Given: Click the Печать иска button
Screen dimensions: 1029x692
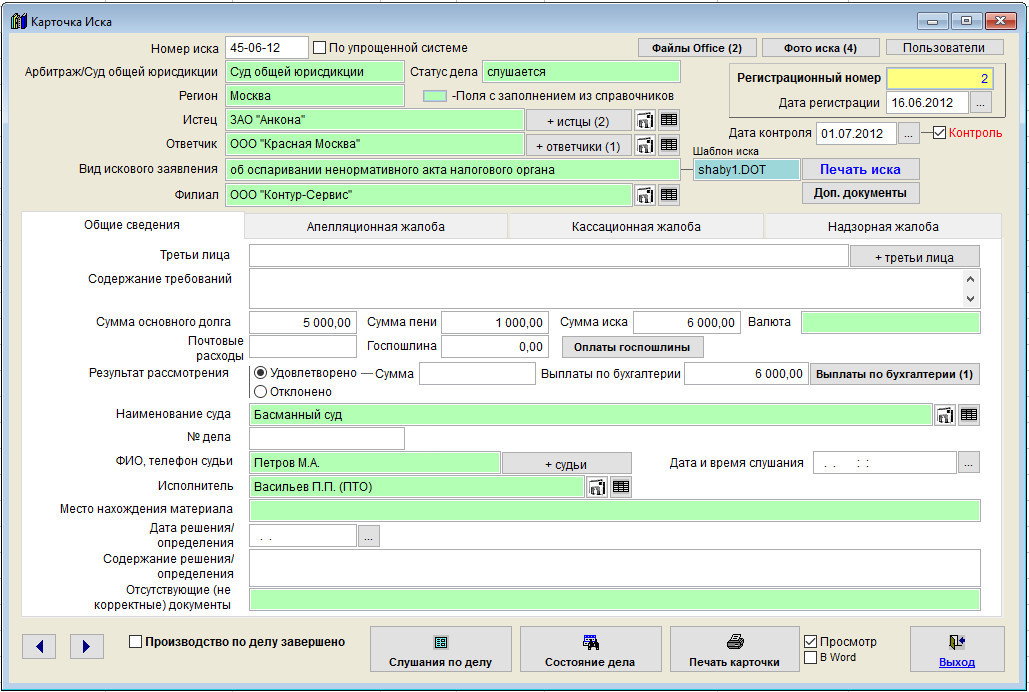Looking at the screenshot, I should [860, 169].
